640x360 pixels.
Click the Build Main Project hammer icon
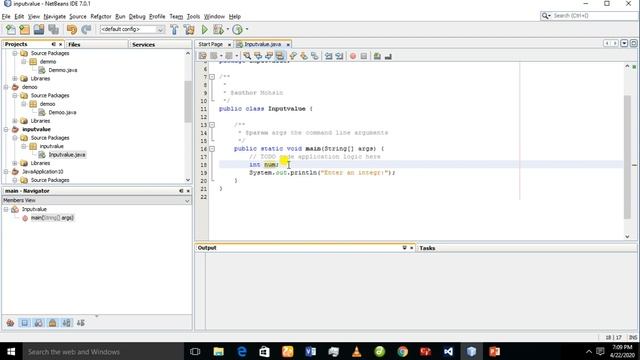pyautogui.click(x=174, y=29)
